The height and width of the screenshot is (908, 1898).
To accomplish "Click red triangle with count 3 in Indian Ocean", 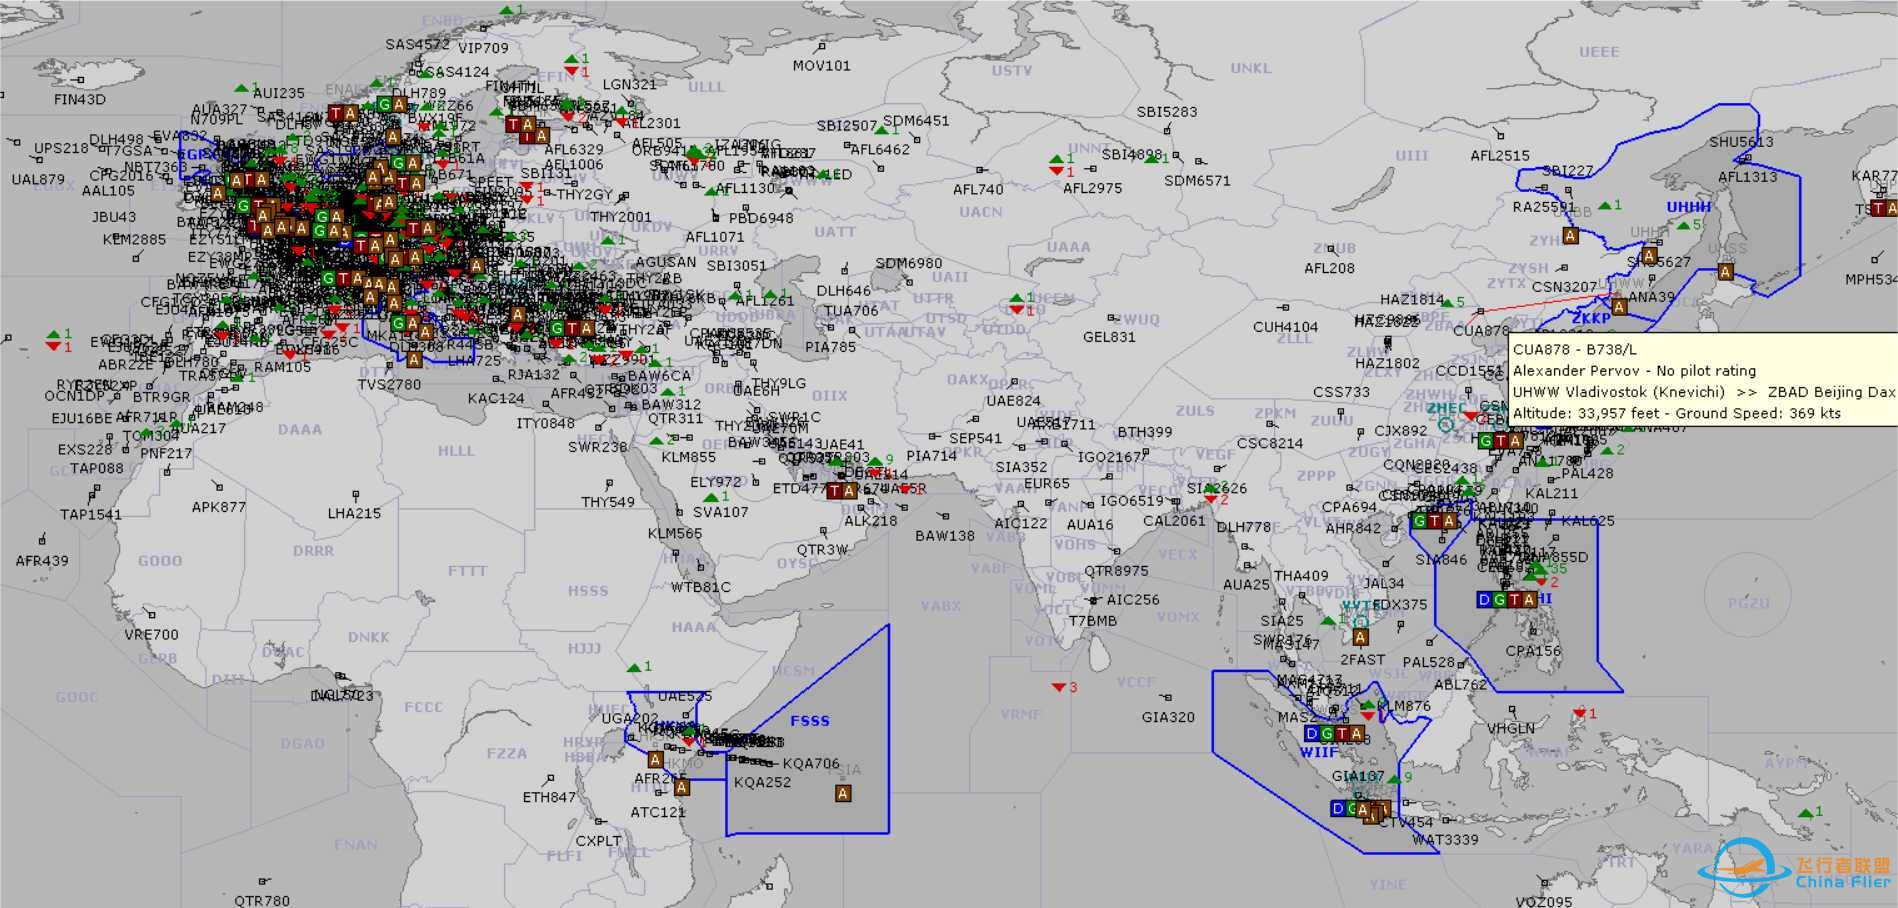I will tap(1058, 687).
